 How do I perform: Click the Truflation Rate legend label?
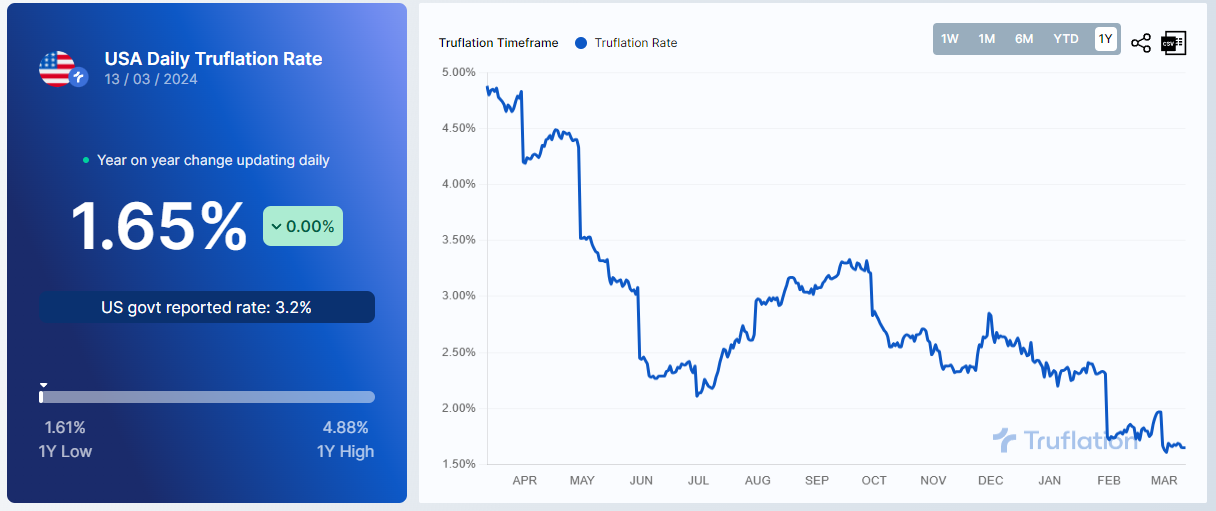635,43
